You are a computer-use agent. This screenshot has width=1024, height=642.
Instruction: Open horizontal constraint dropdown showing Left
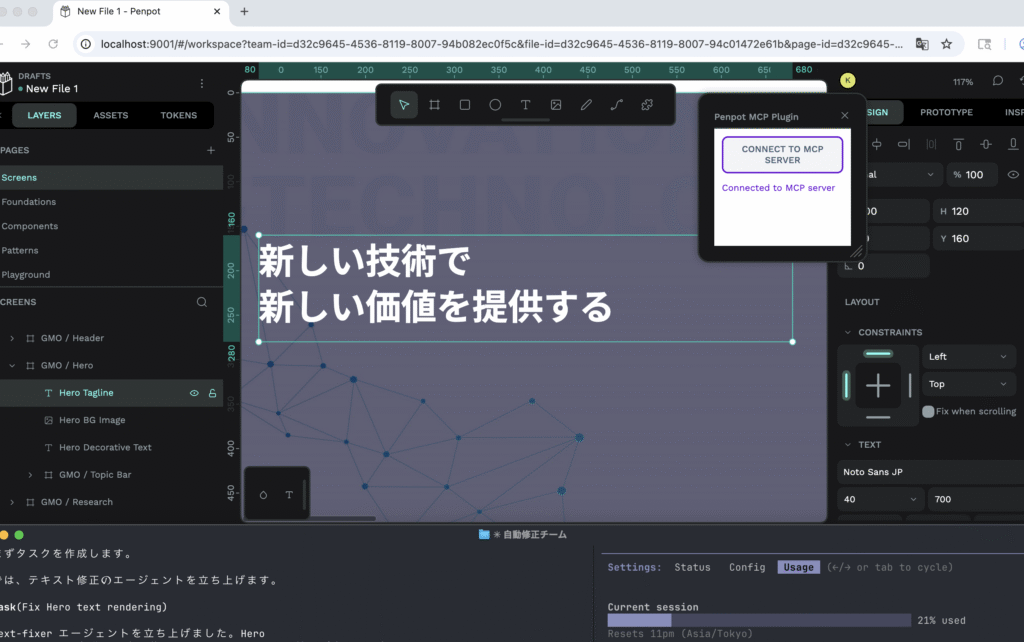tap(969, 357)
